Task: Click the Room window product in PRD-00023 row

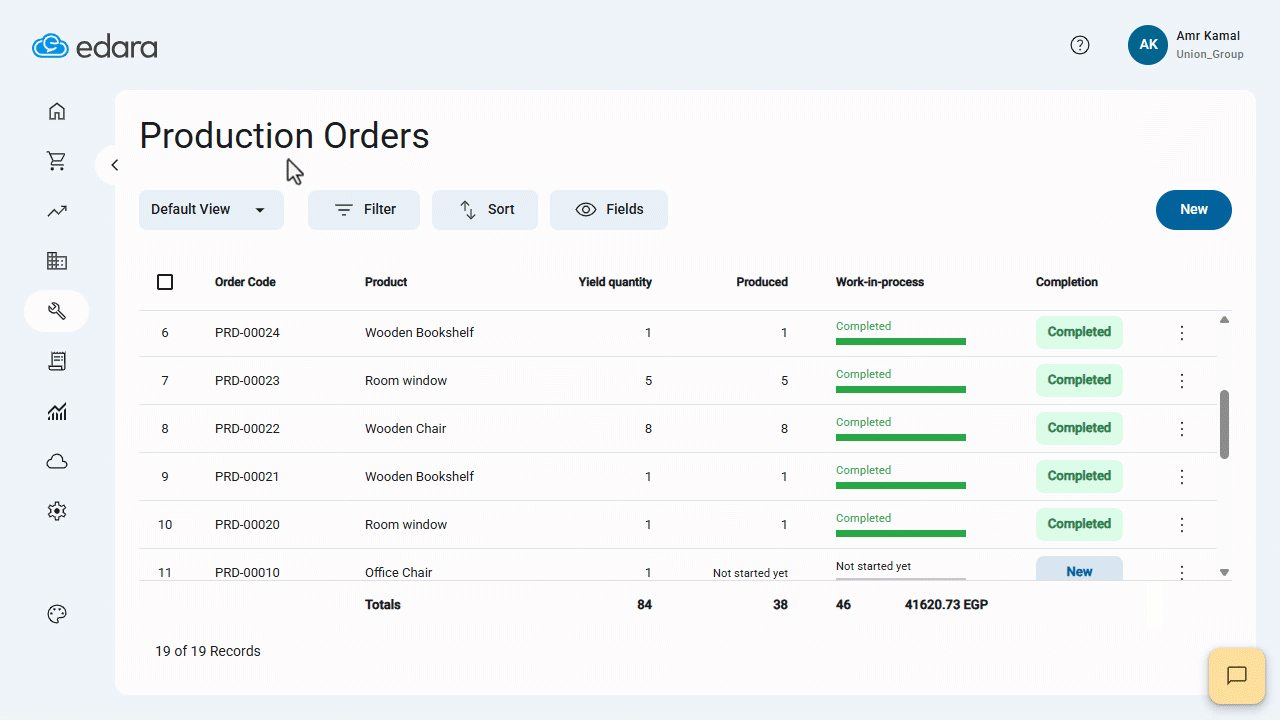Action: (406, 381)
